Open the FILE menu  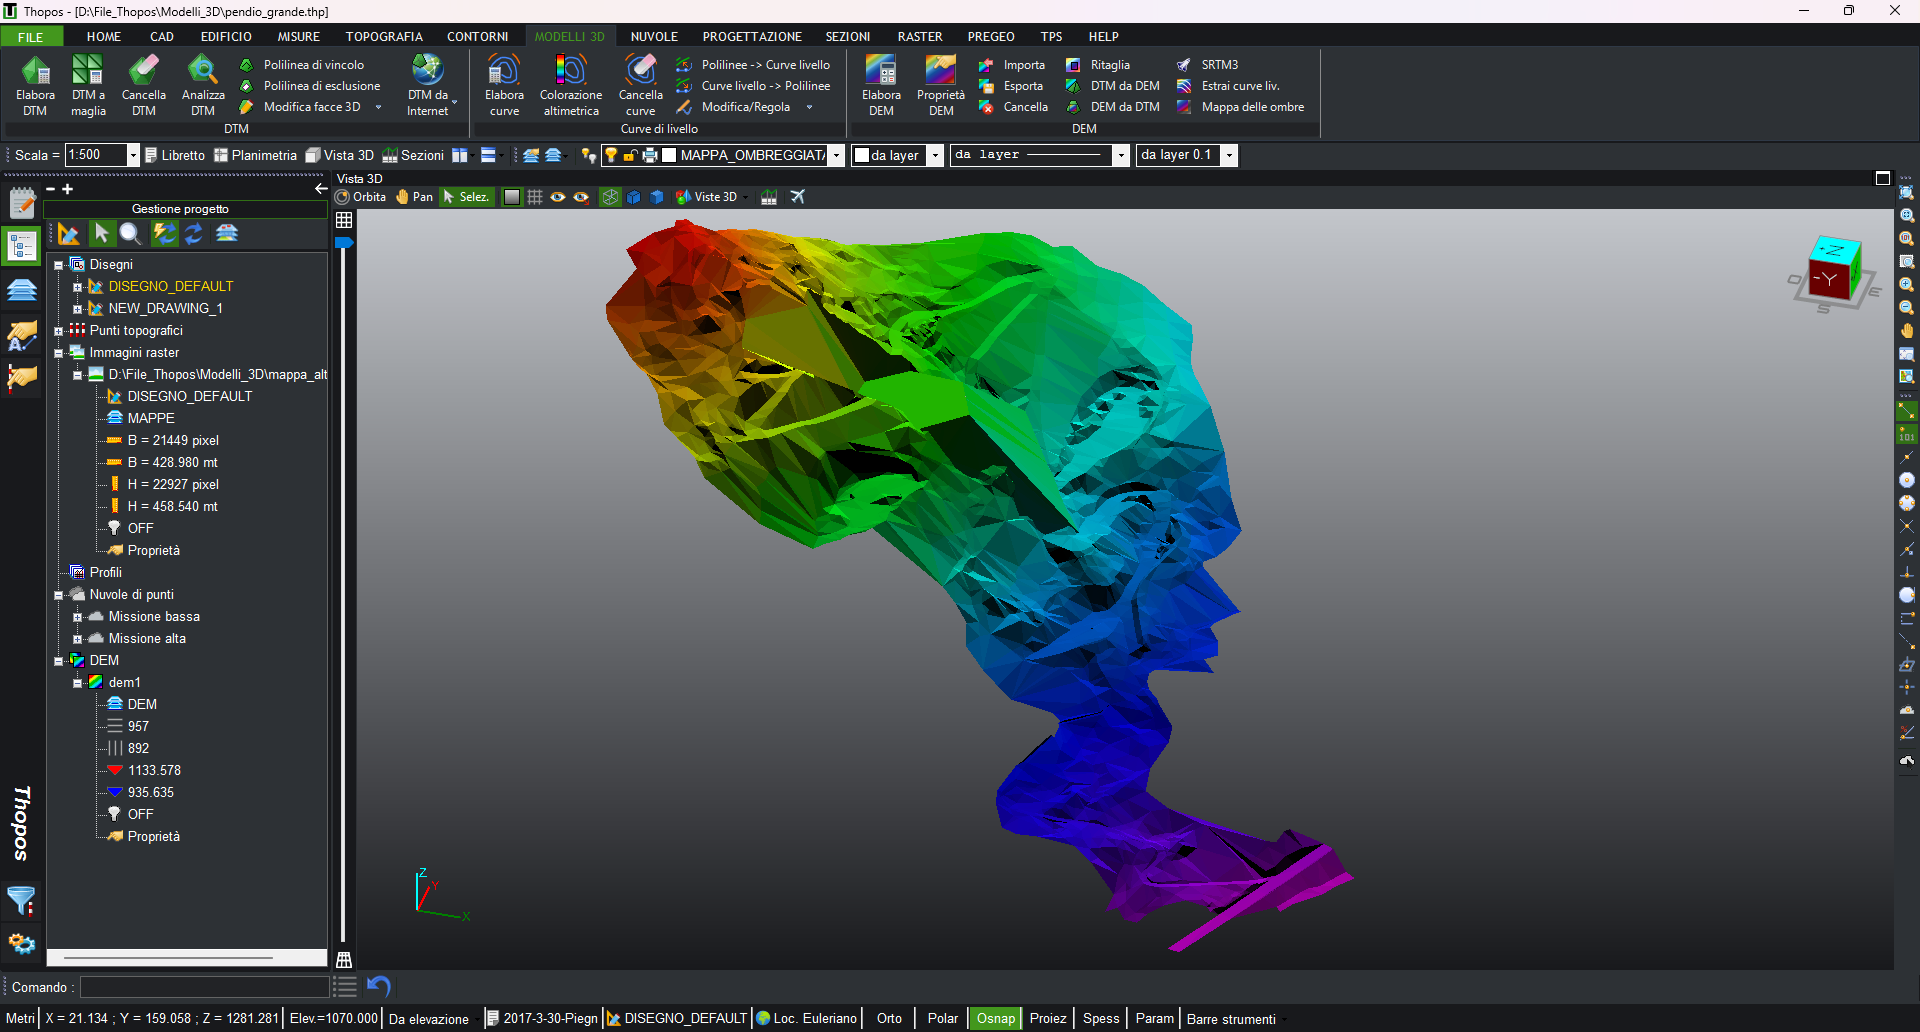[31, 36]
